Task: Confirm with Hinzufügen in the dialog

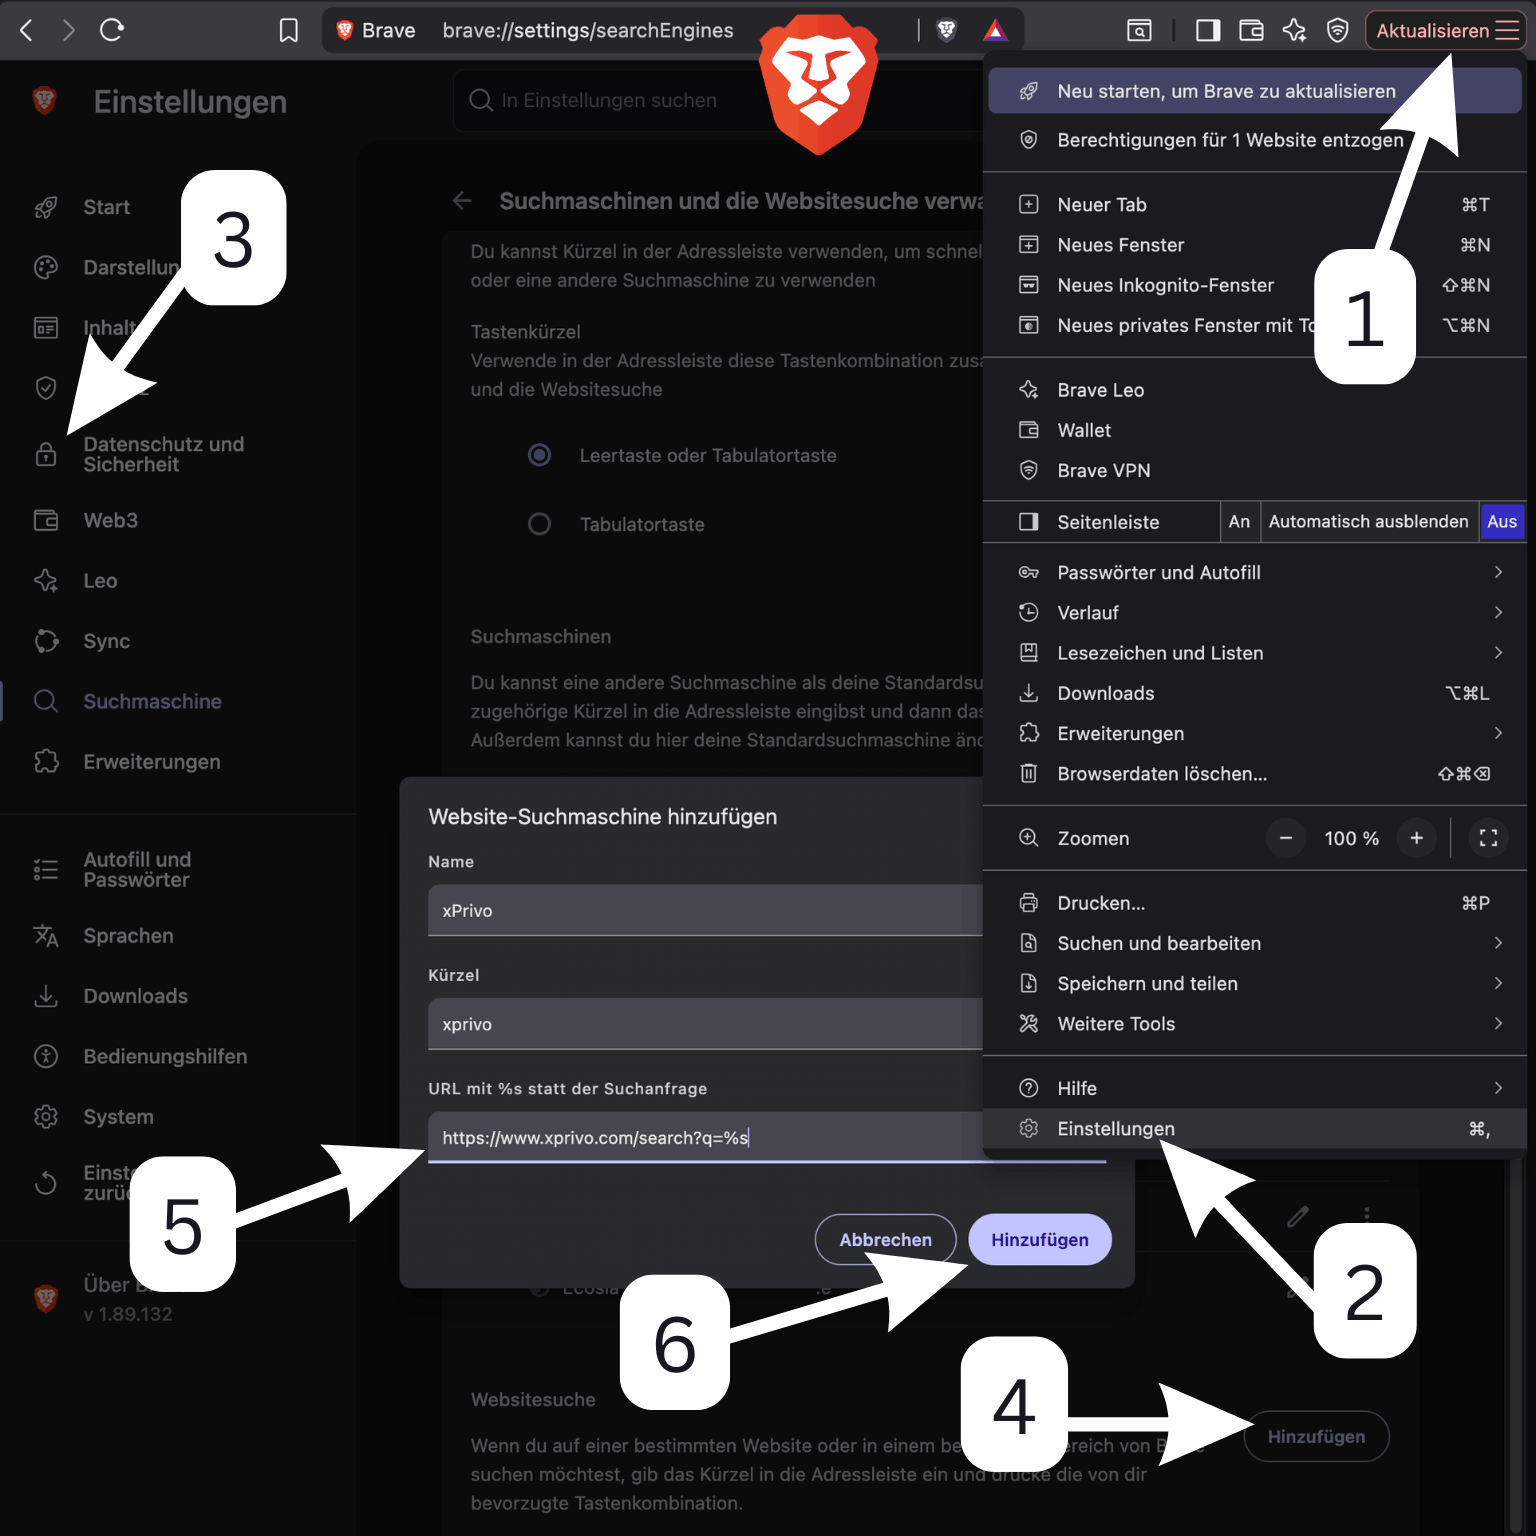Action: pos(1040,1239)
